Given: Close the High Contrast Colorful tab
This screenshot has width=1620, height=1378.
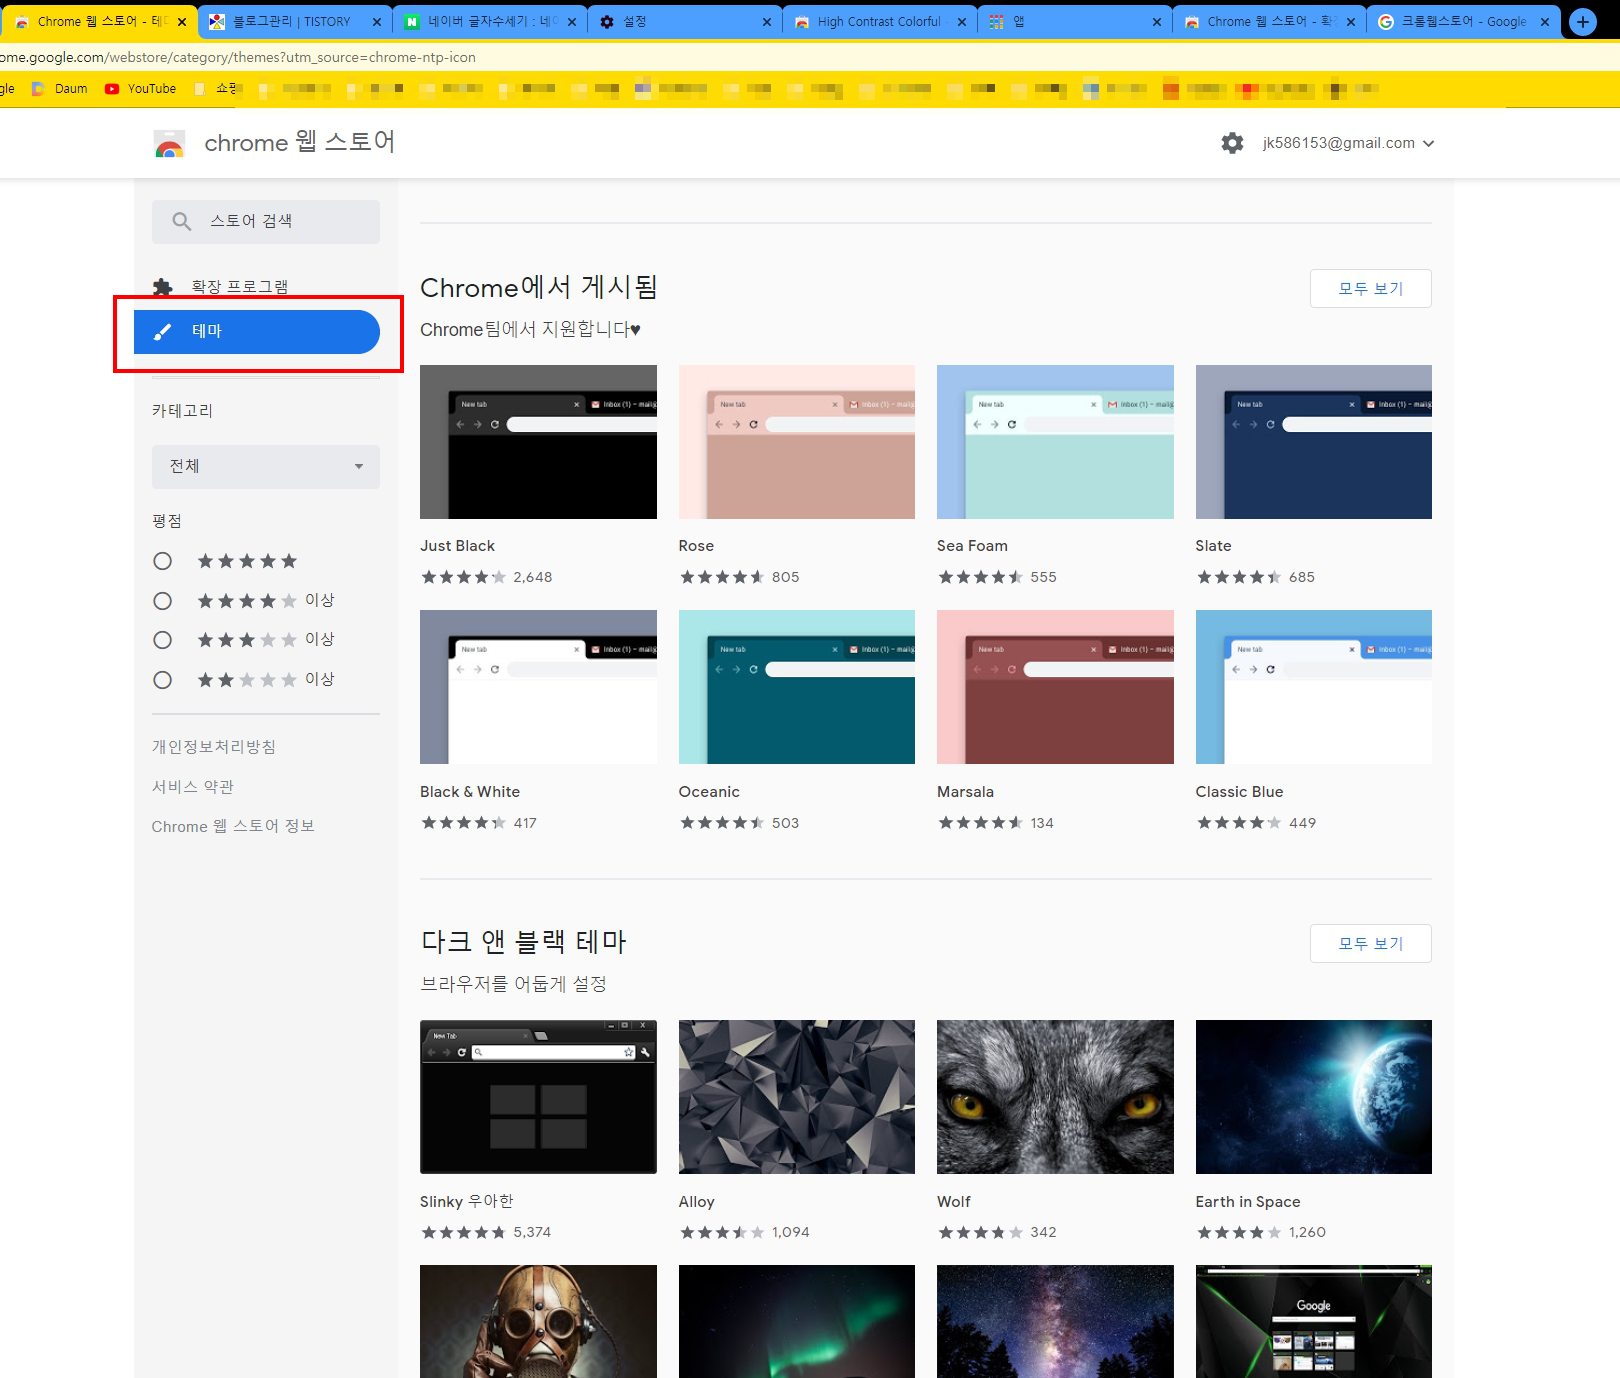Looking at the screenshot, I should point(962,22).
